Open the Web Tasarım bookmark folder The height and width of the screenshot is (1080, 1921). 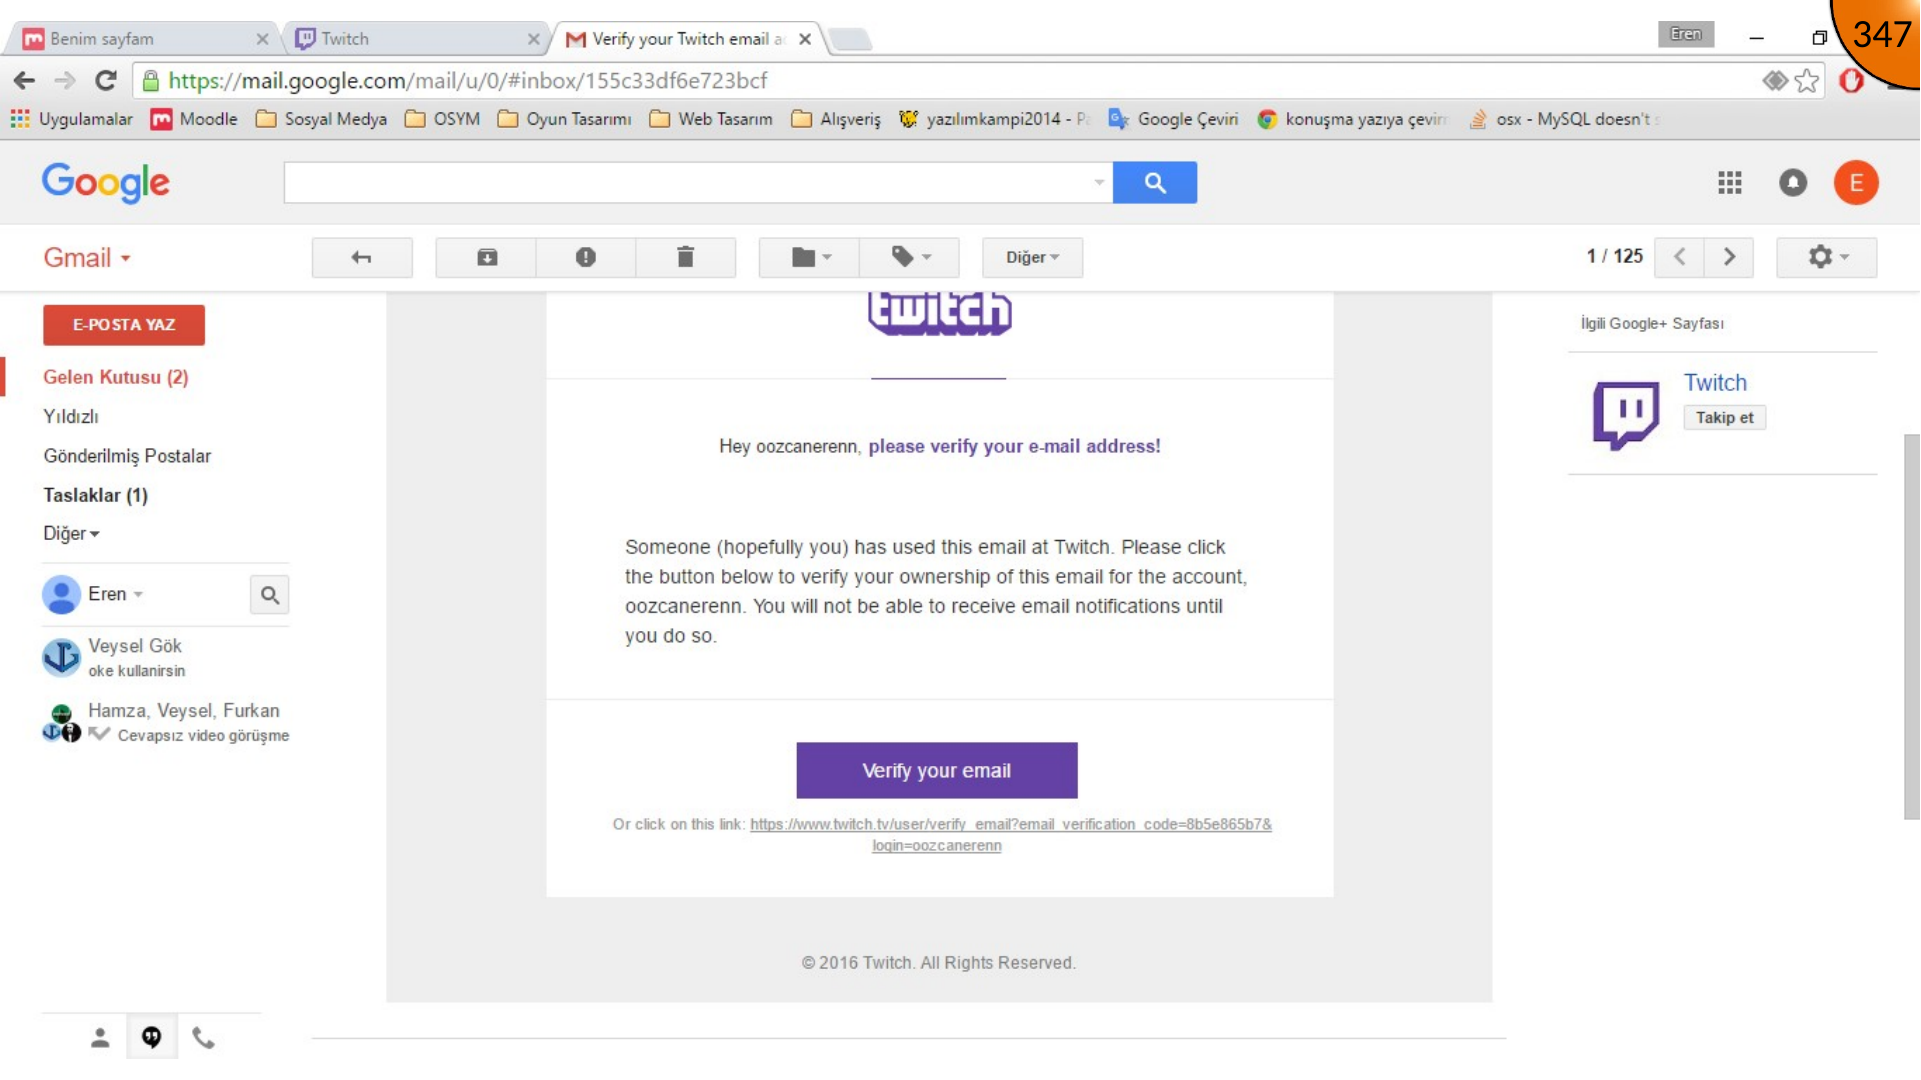click(711, 119)
